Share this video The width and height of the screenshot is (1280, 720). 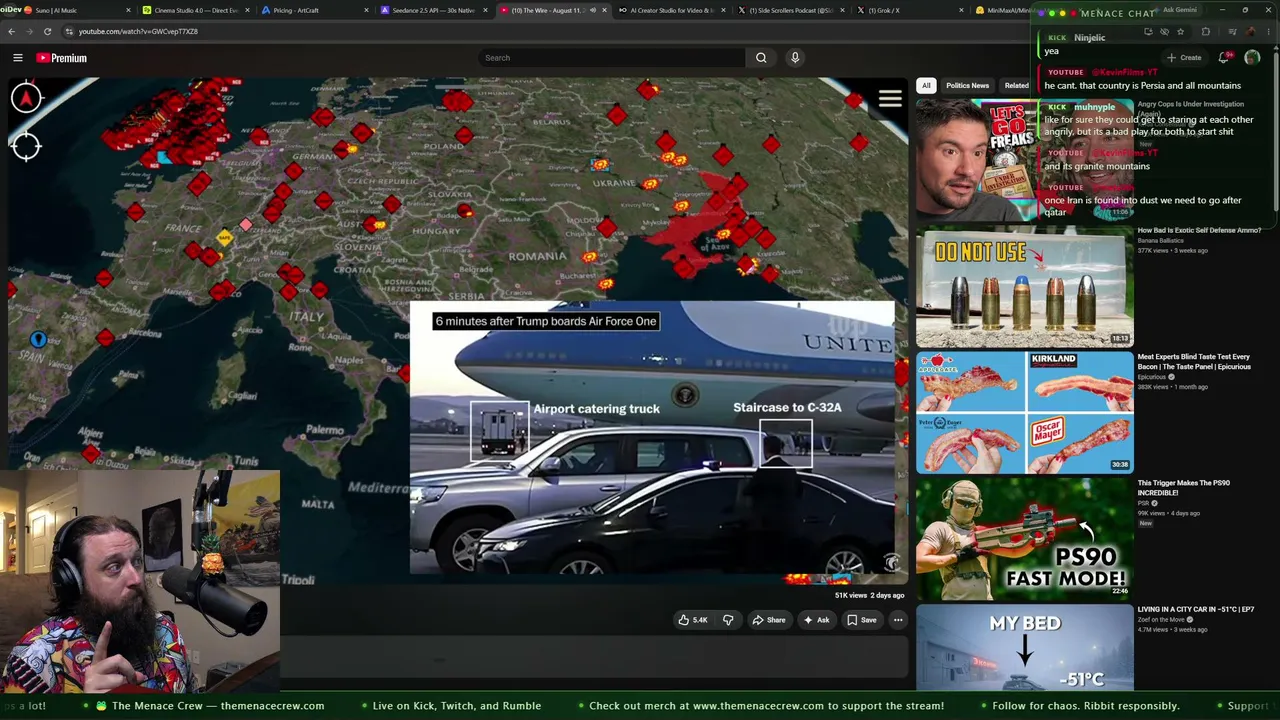(x=768, y=620)
